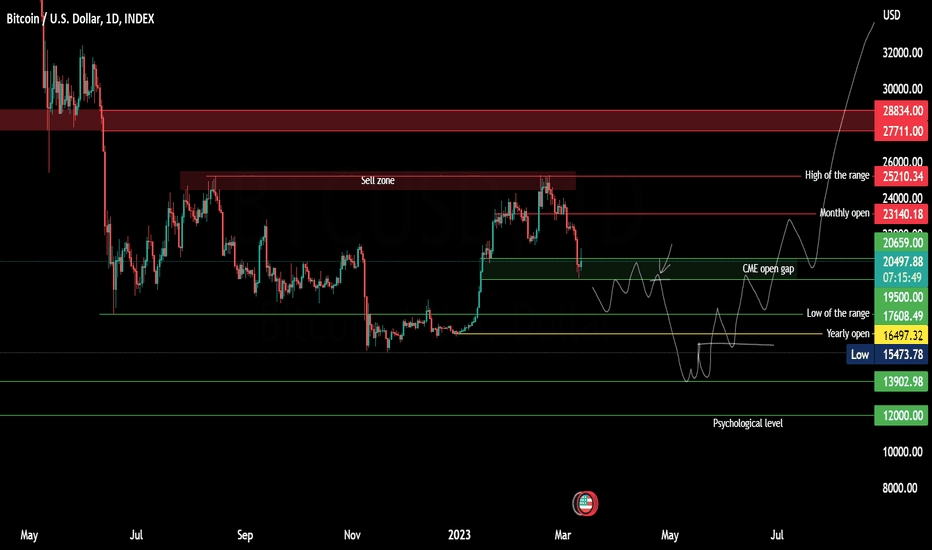This screenshot has width=932, height=550.
Task: Click the Low 15473.78 price tag
Action: point(887,355)
